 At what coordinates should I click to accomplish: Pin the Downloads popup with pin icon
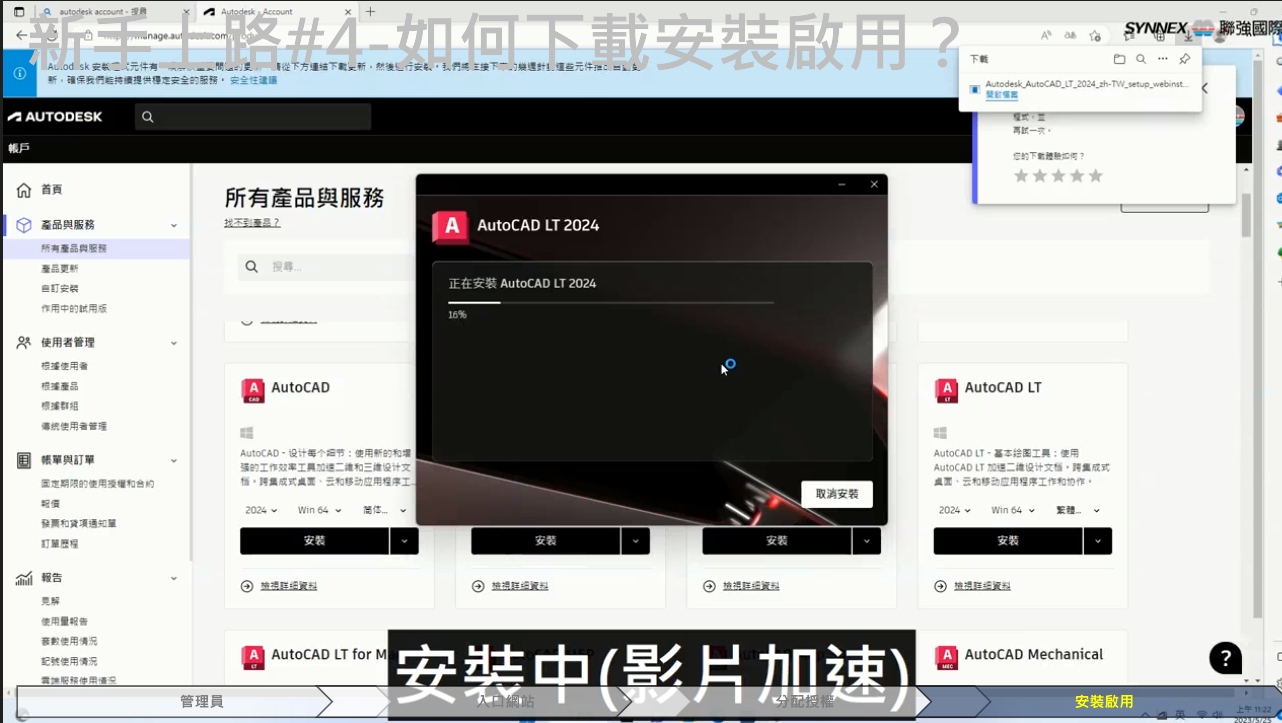tap(1185, 59)
